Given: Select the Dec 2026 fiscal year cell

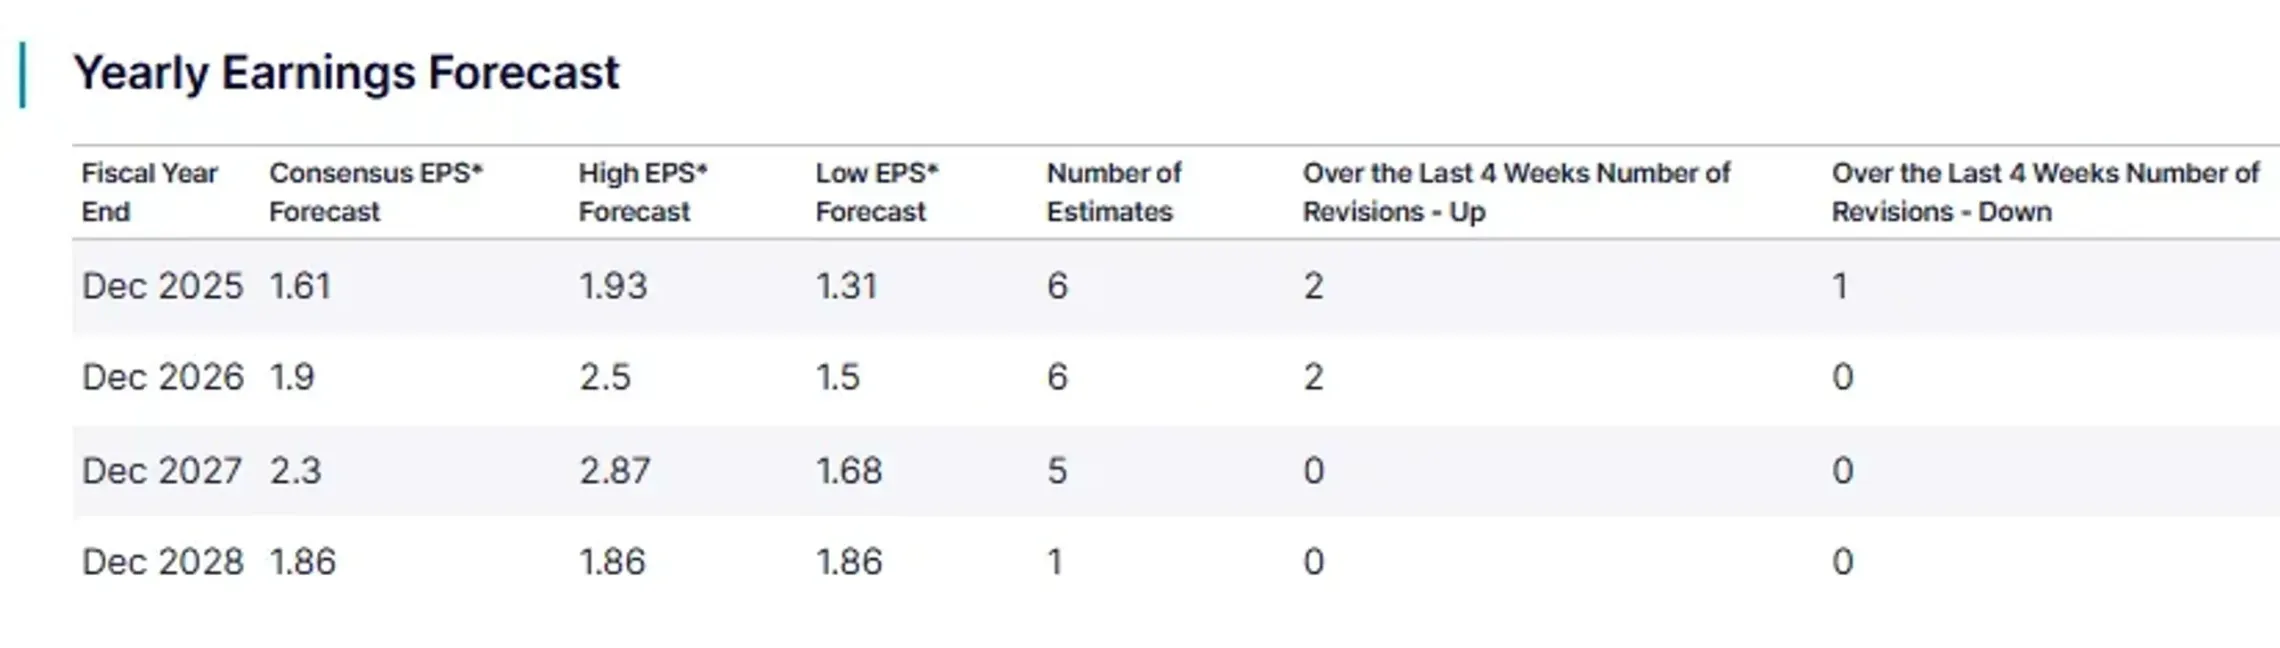Looking at the screenshot, I should point(162,377).
